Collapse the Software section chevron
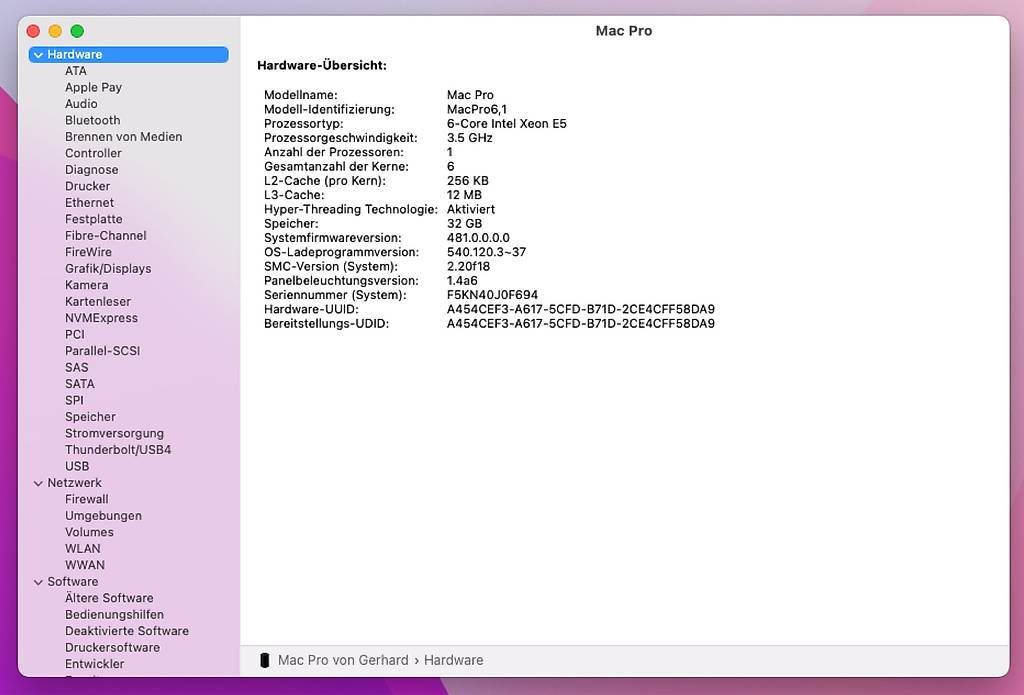1024x695 pixels. [x=39, y=582]
